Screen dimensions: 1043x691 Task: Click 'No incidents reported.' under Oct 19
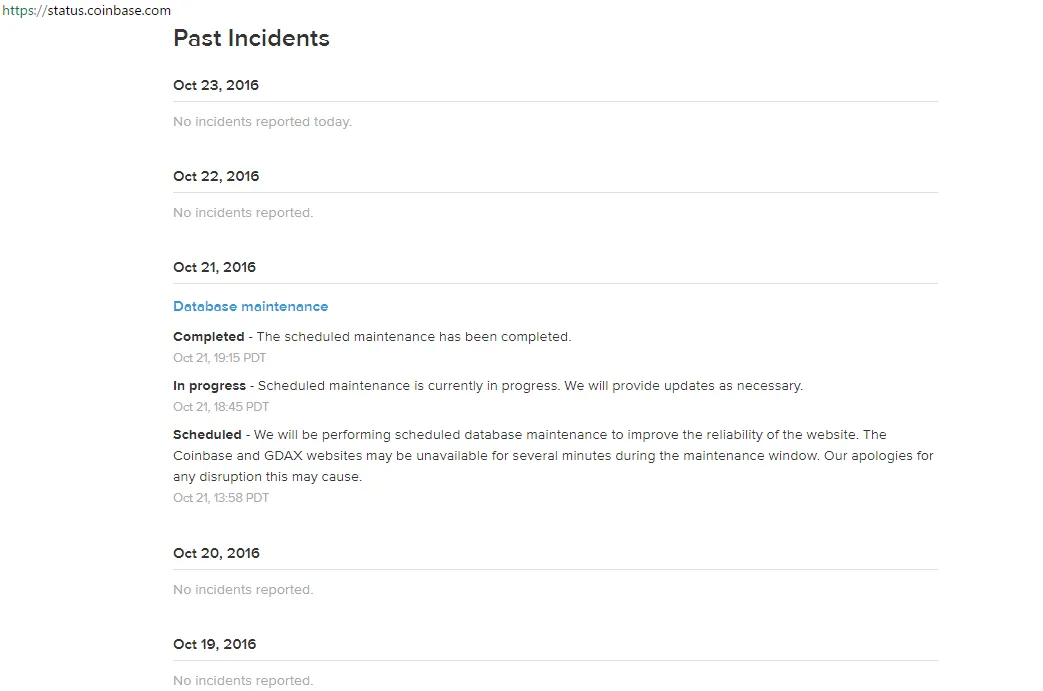point(243,681)
